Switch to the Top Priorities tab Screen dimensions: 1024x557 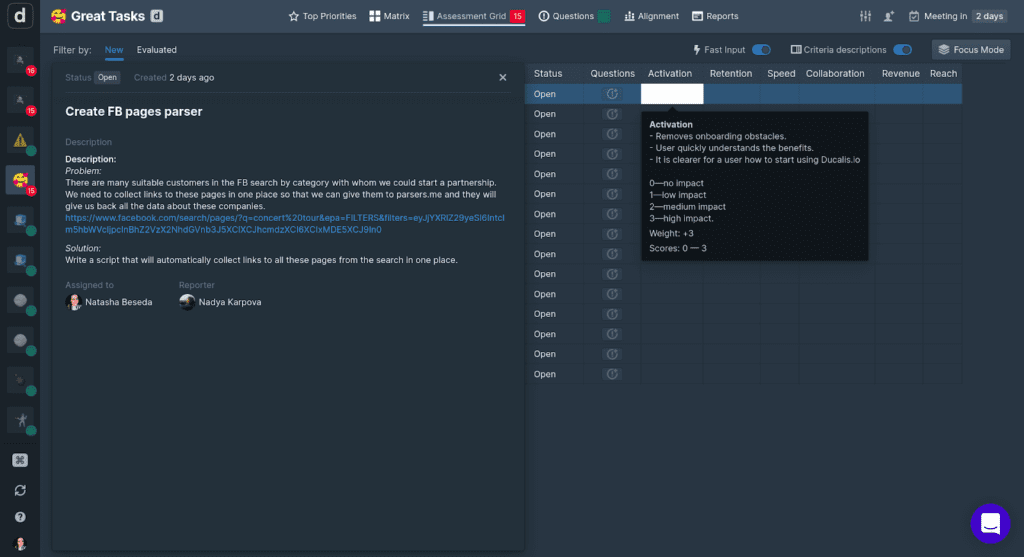pos(322,16)
